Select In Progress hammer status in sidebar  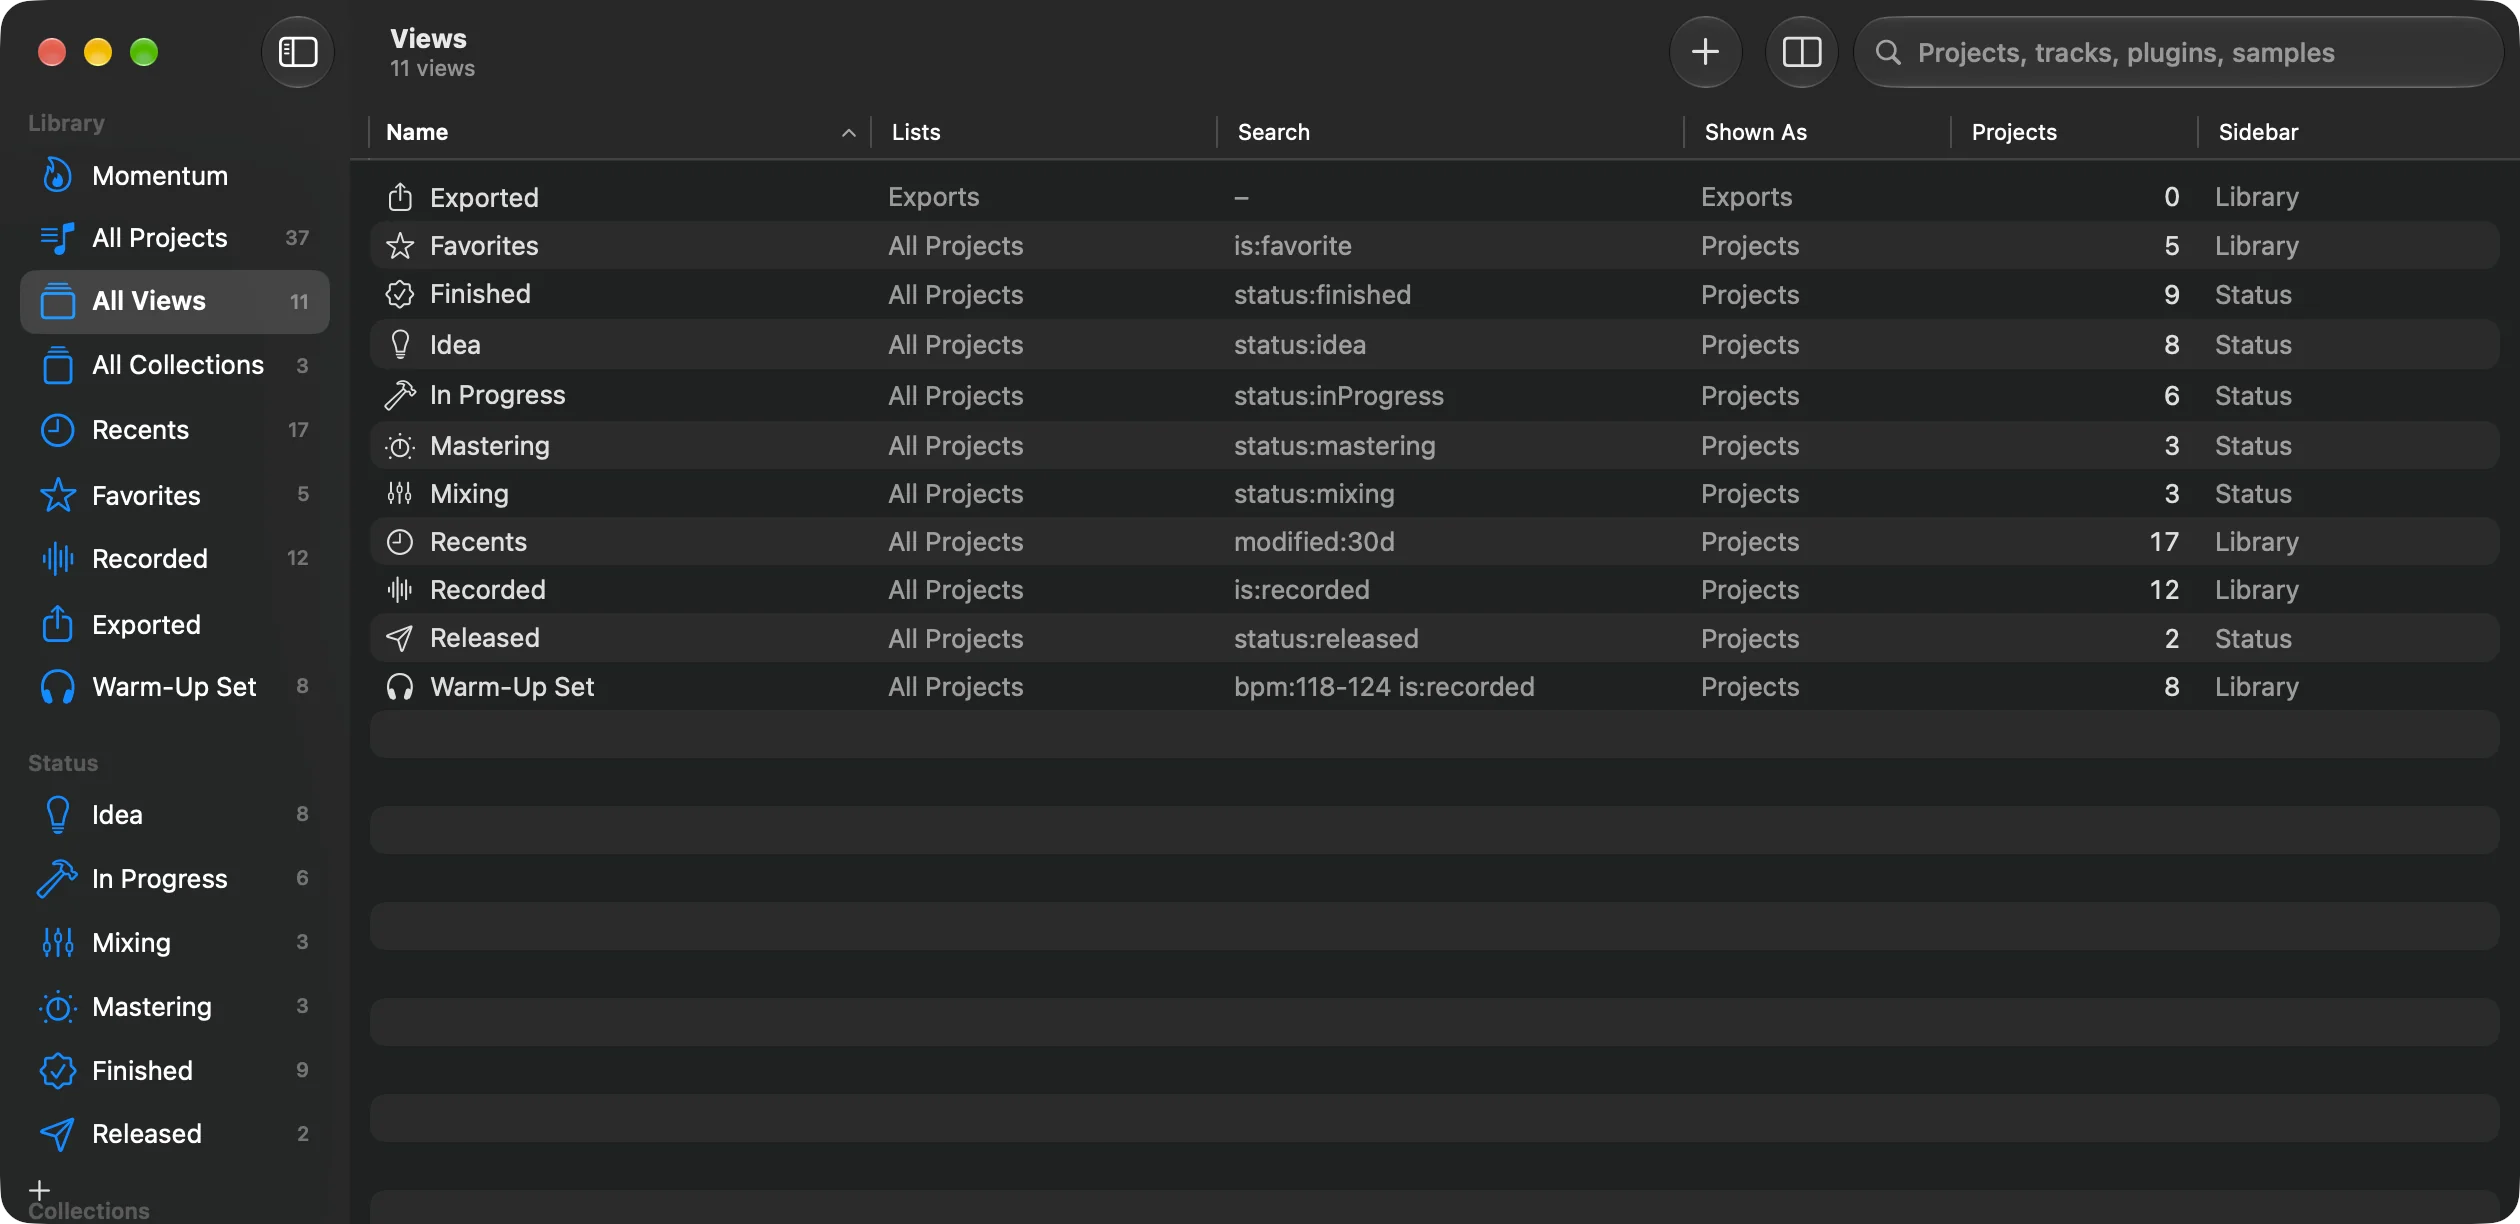pyautogui.click(x=175, y=879)
